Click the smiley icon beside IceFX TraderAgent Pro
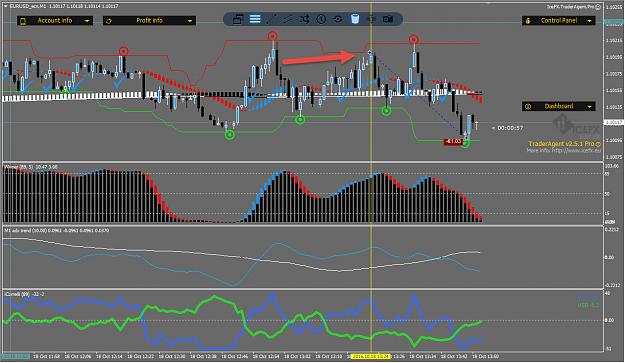This screenshot has height=363, width=625. [x=598, y=7]
